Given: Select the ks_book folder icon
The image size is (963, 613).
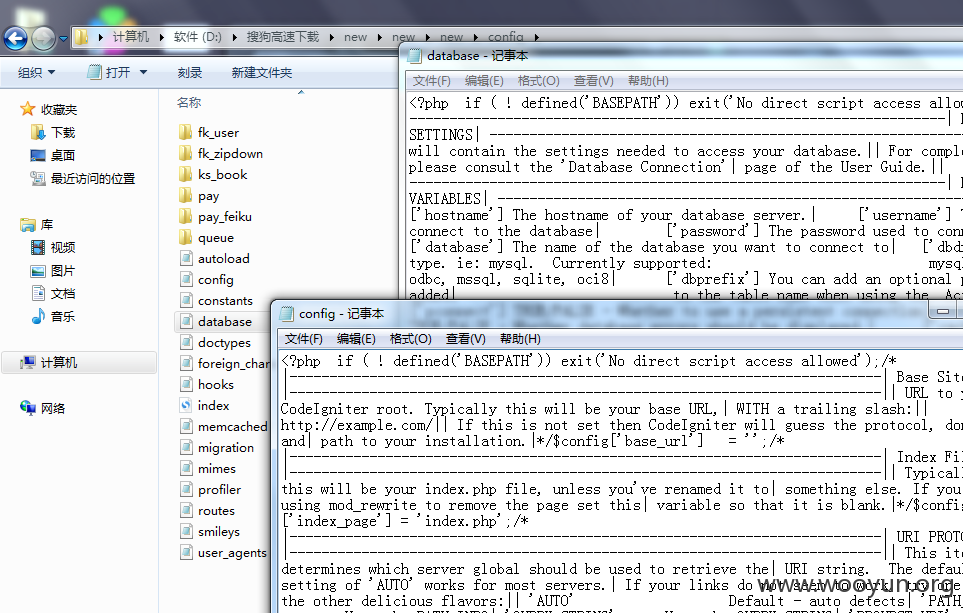Looking at the screenshot, I should (x=185, y=174).
